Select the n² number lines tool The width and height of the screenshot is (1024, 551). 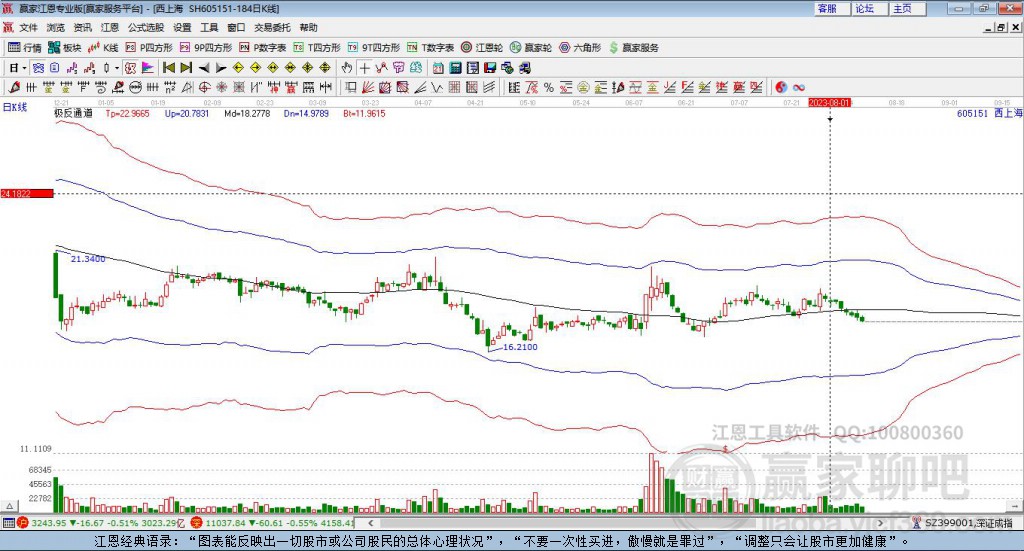point(170,87)
